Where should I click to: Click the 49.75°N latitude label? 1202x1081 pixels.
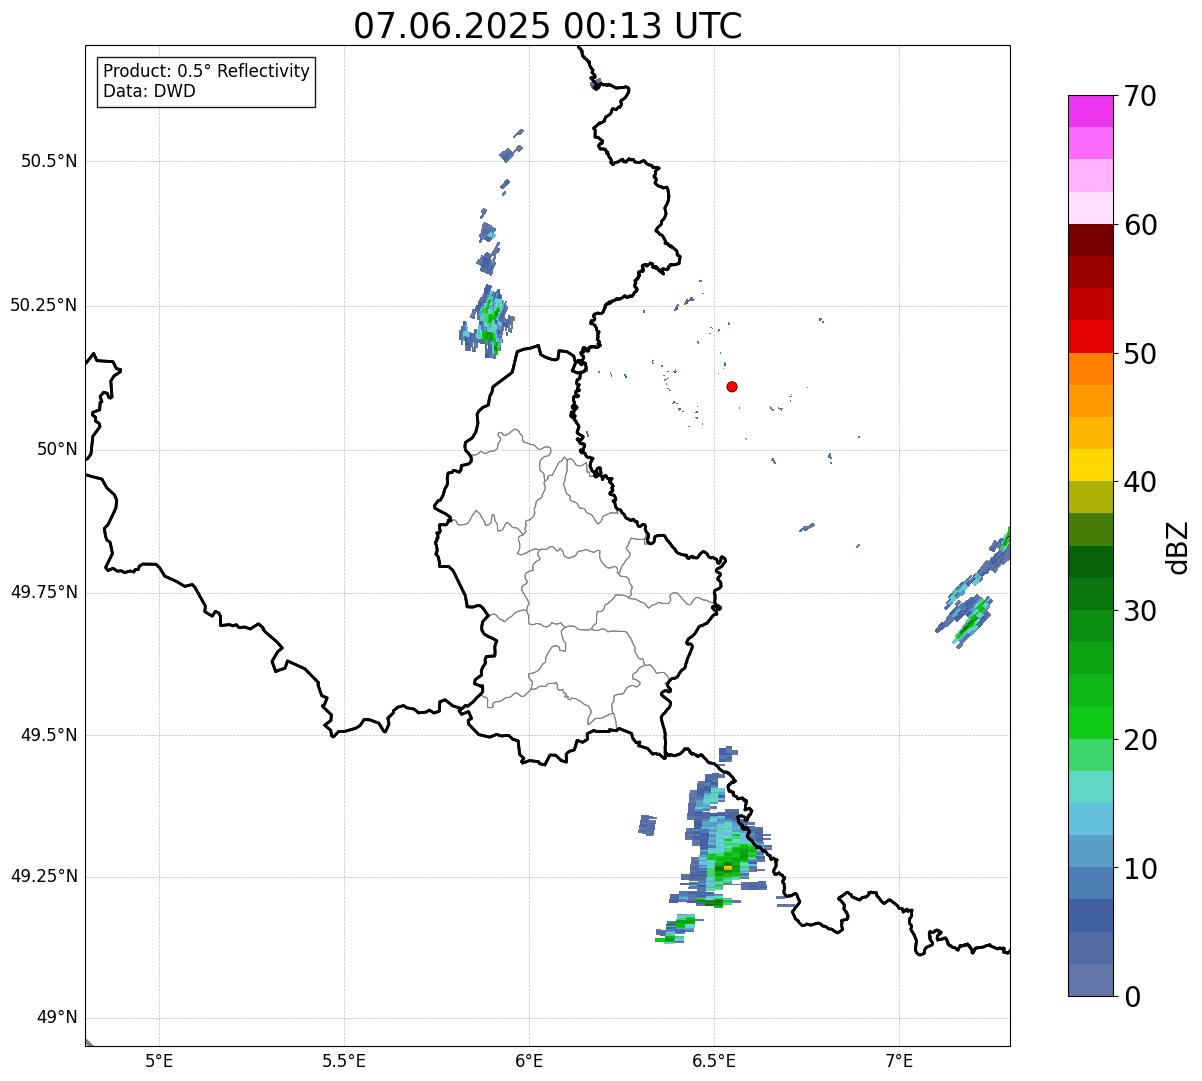click(x=44, y=592)
